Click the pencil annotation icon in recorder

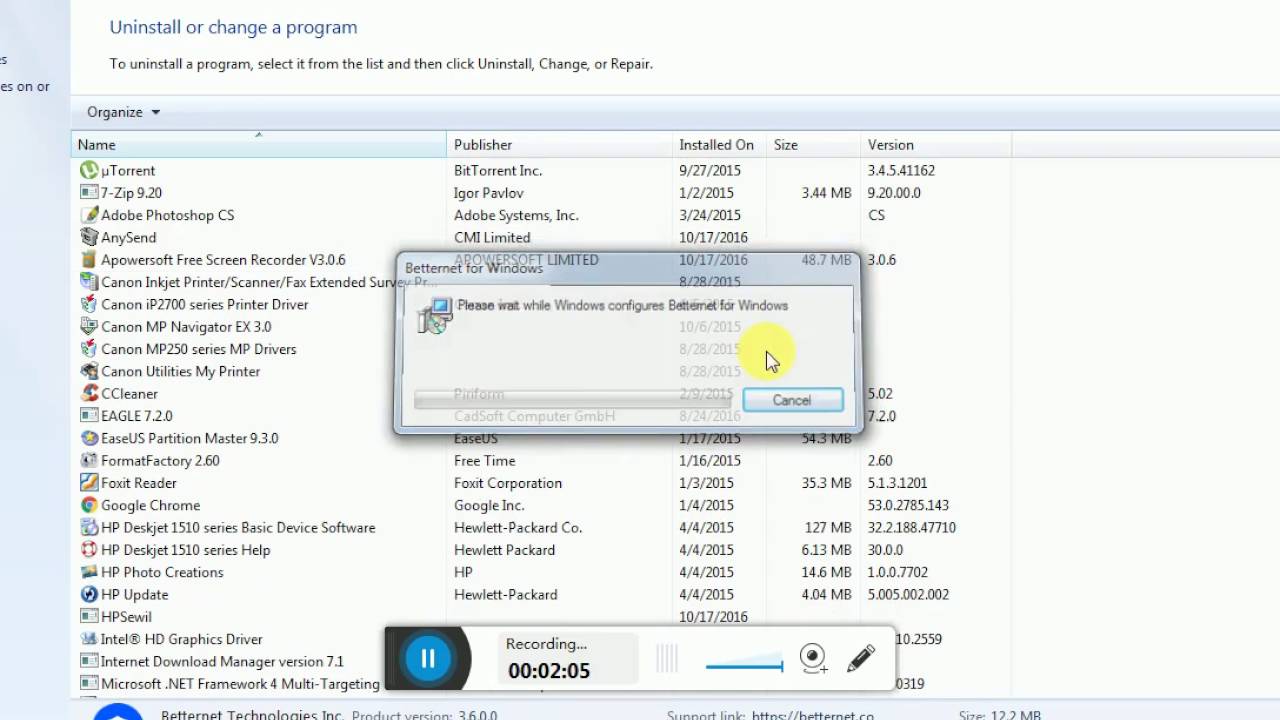pyautogui.click(x=861, y=658)
